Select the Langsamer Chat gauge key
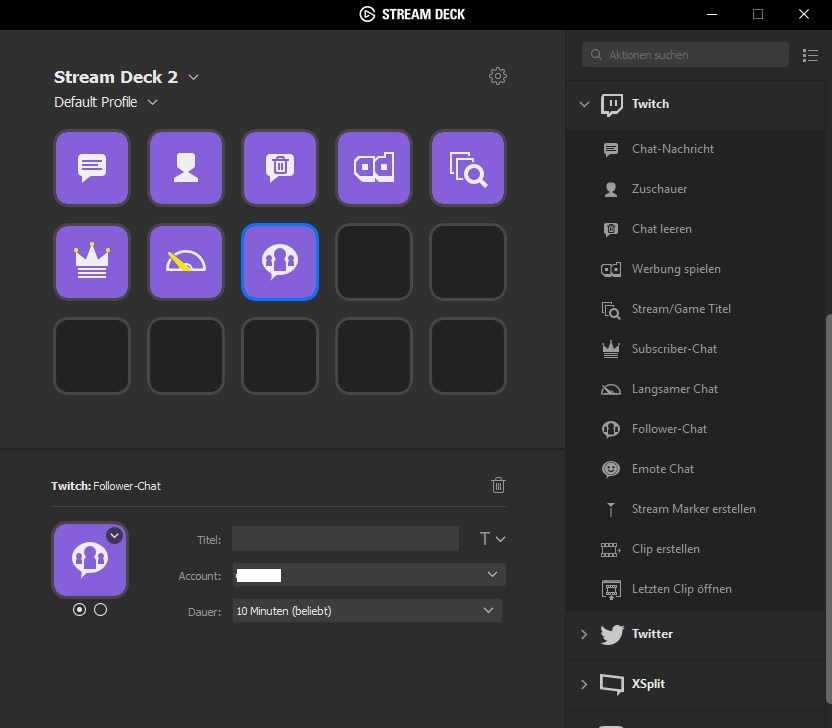Screen dimensions: 832x728 [x=186, y=262]
